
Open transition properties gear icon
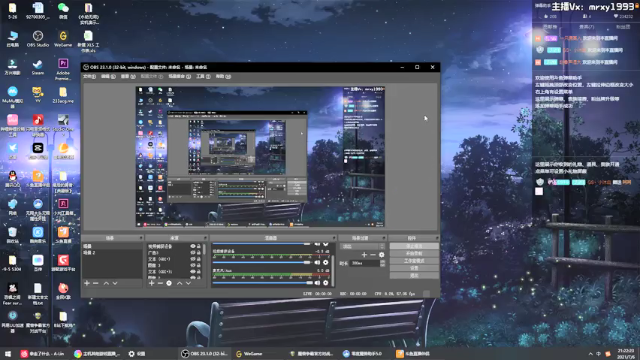382,255
